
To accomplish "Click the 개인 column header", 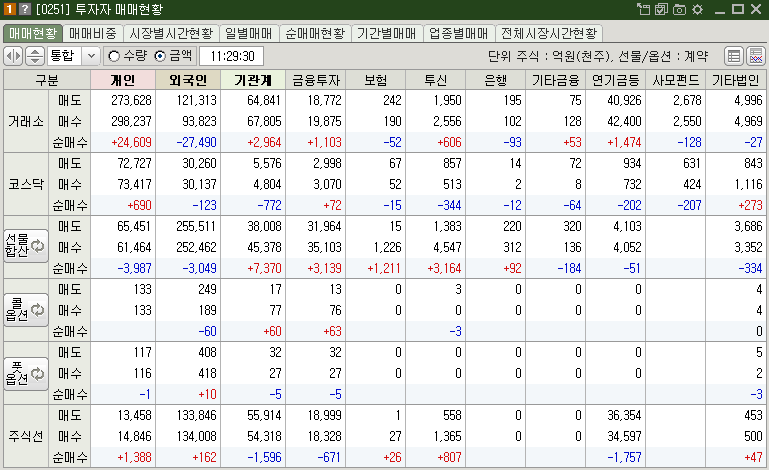I will (123, 80).
